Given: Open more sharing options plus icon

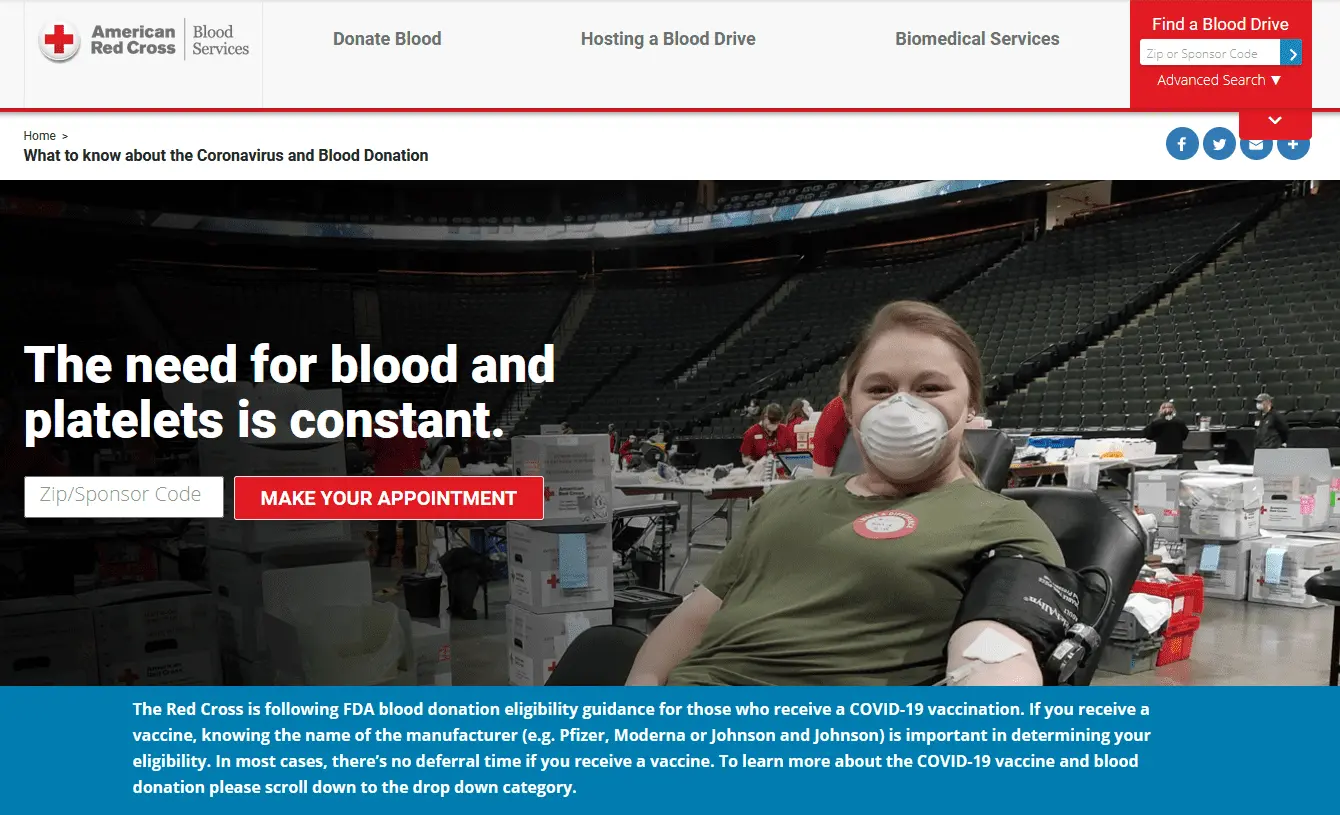Looking at the screenshot, I should pyautogui.click(x=1293, y=146).
